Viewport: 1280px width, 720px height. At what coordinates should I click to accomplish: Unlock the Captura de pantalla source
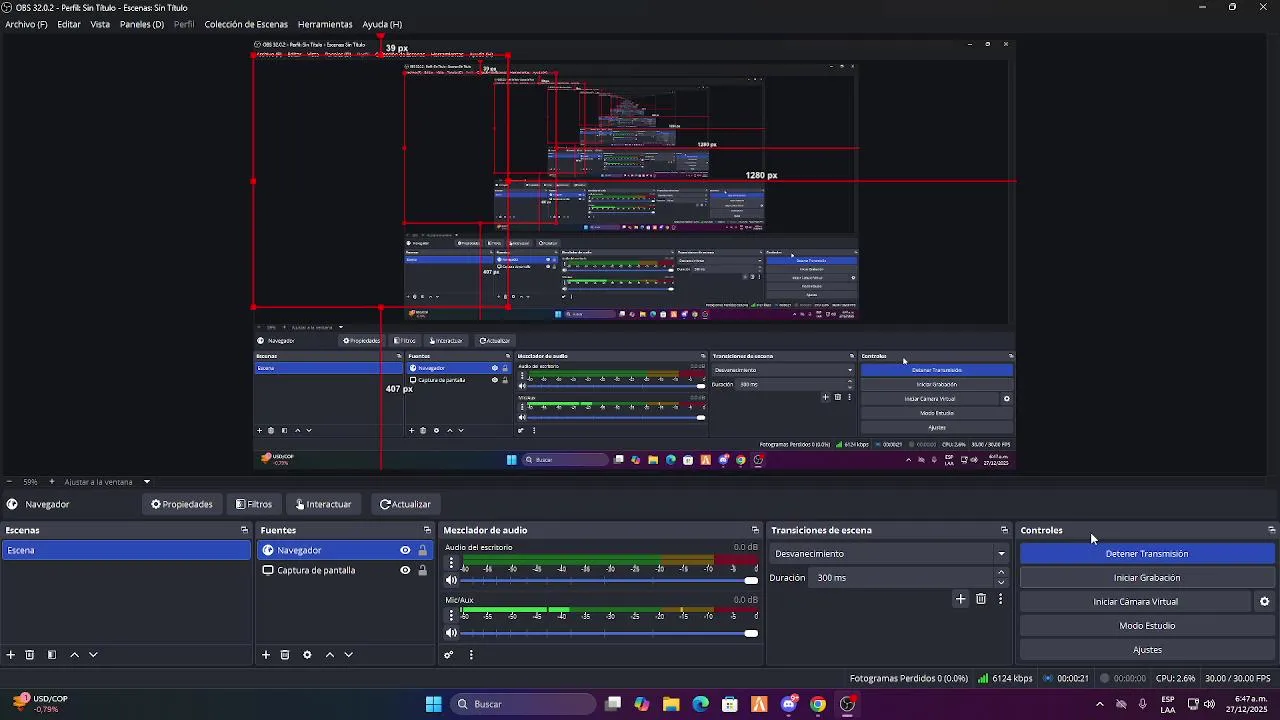tap(422, 570)
